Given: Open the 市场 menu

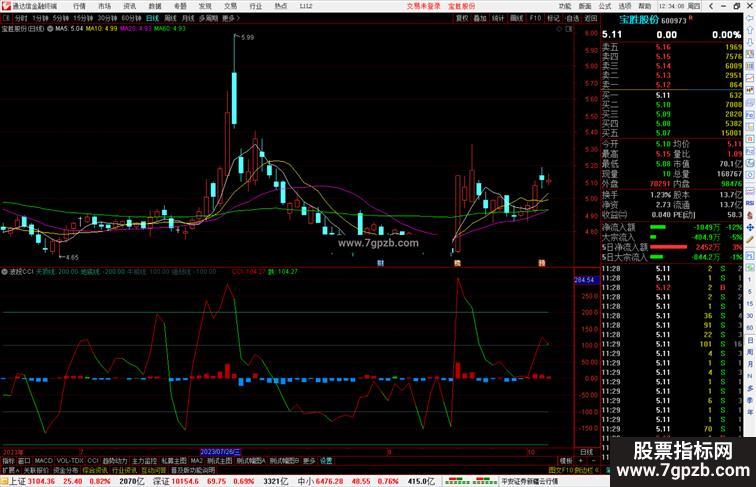Looking at the screenshot, I should (x=105, y=6).
